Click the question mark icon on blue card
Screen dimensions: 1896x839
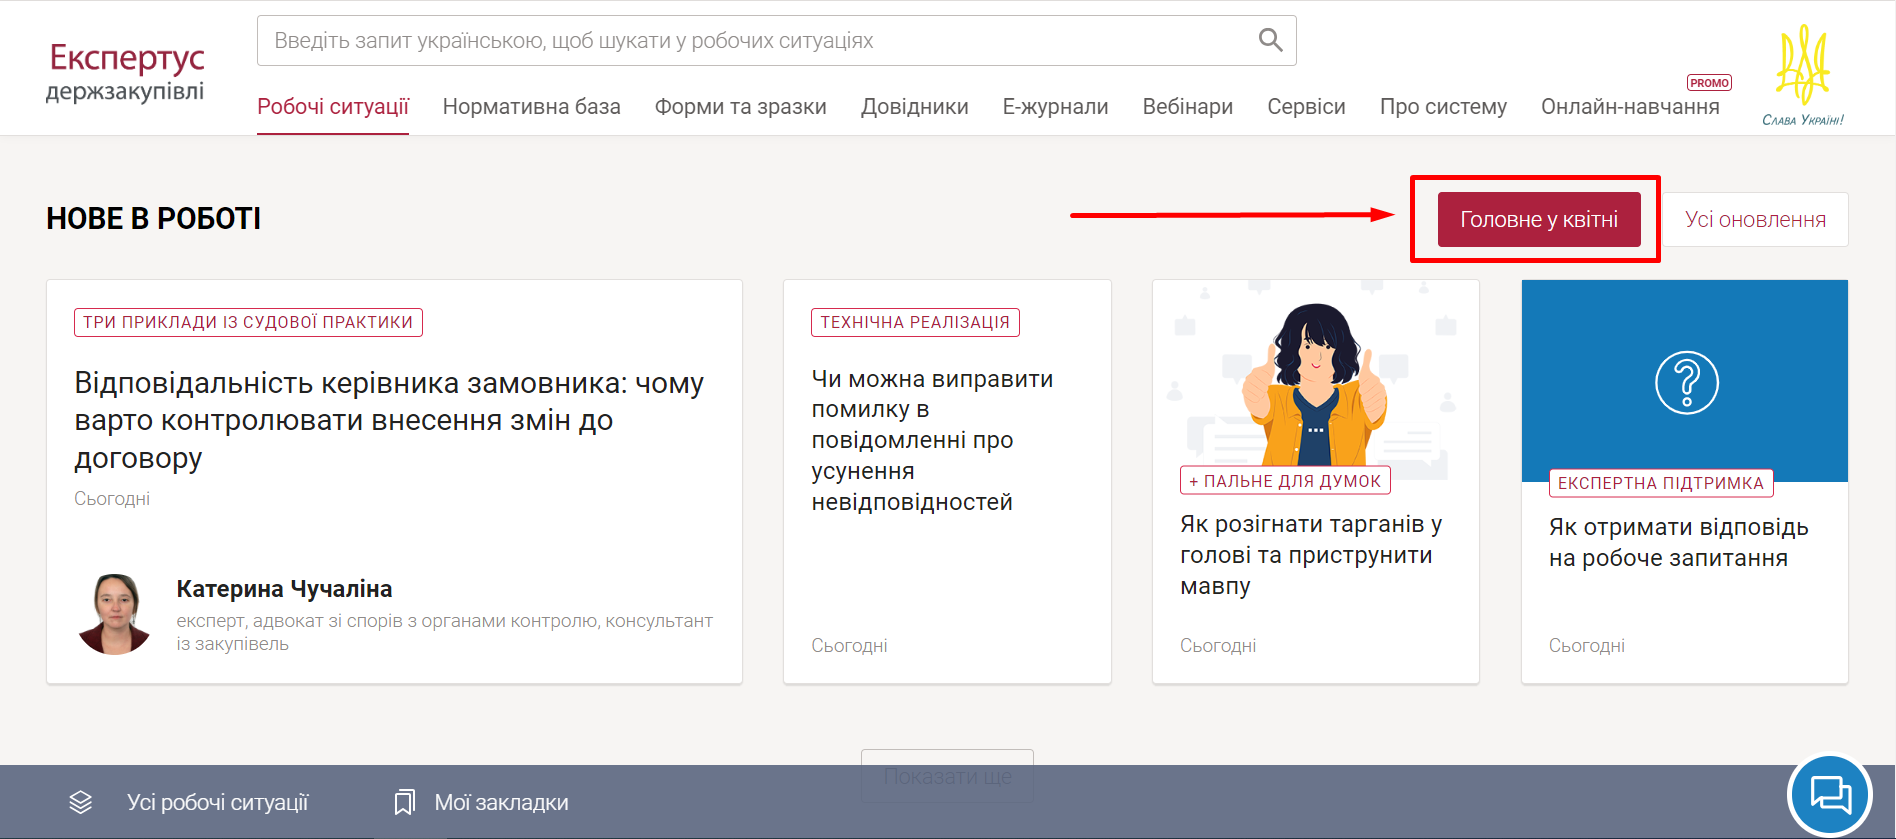tap(1686, 382)
